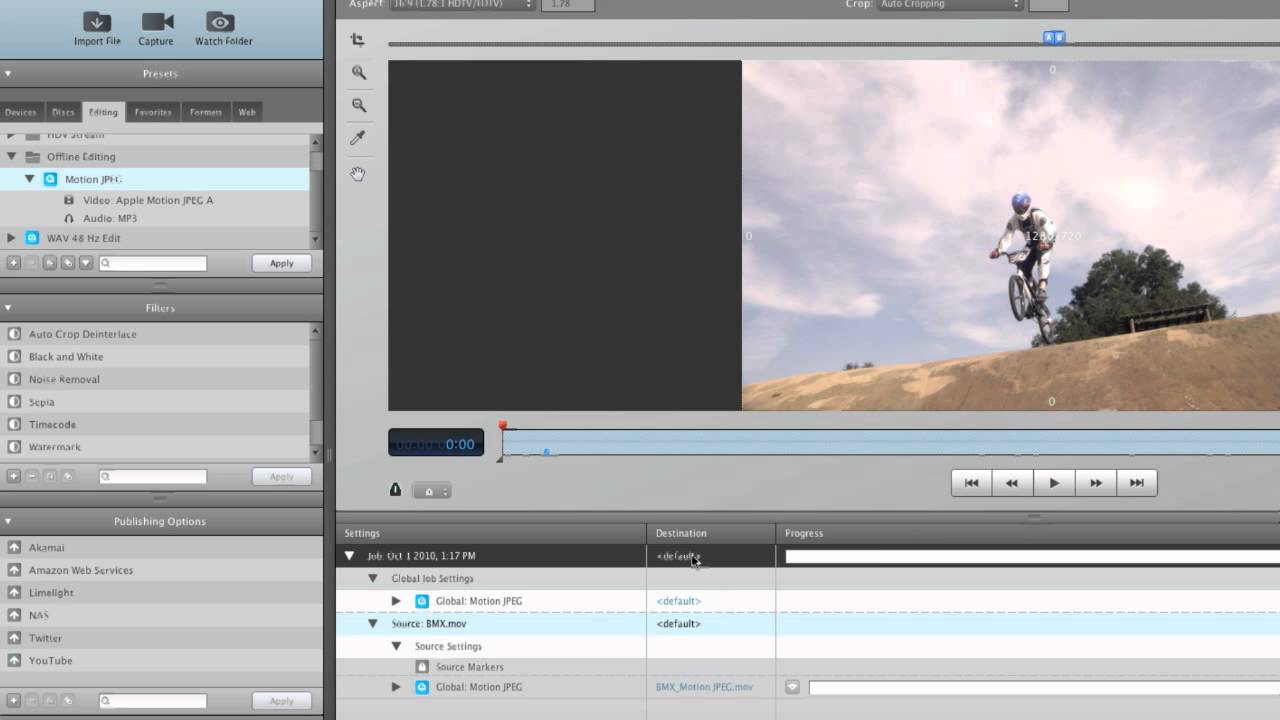This screenshot has height=720, width=1280.
Task: Click the default destination for Global: Motion JPEG
Action: (x=679, y=601)
